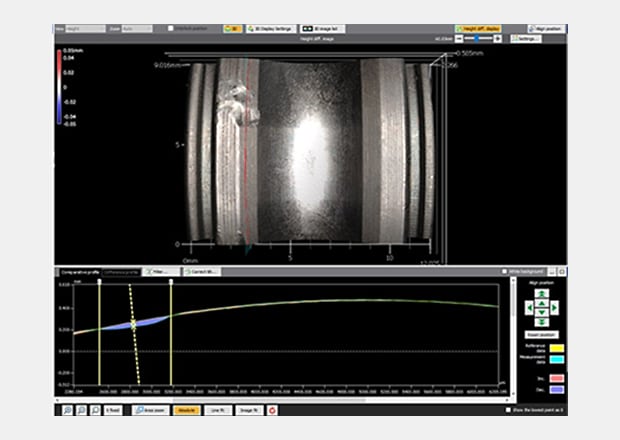Image resolution: width=620 pixels, height=440 pixels.
Task: Enable the White background checkbox
Action: pyautogui.click(x=503, y=271)
